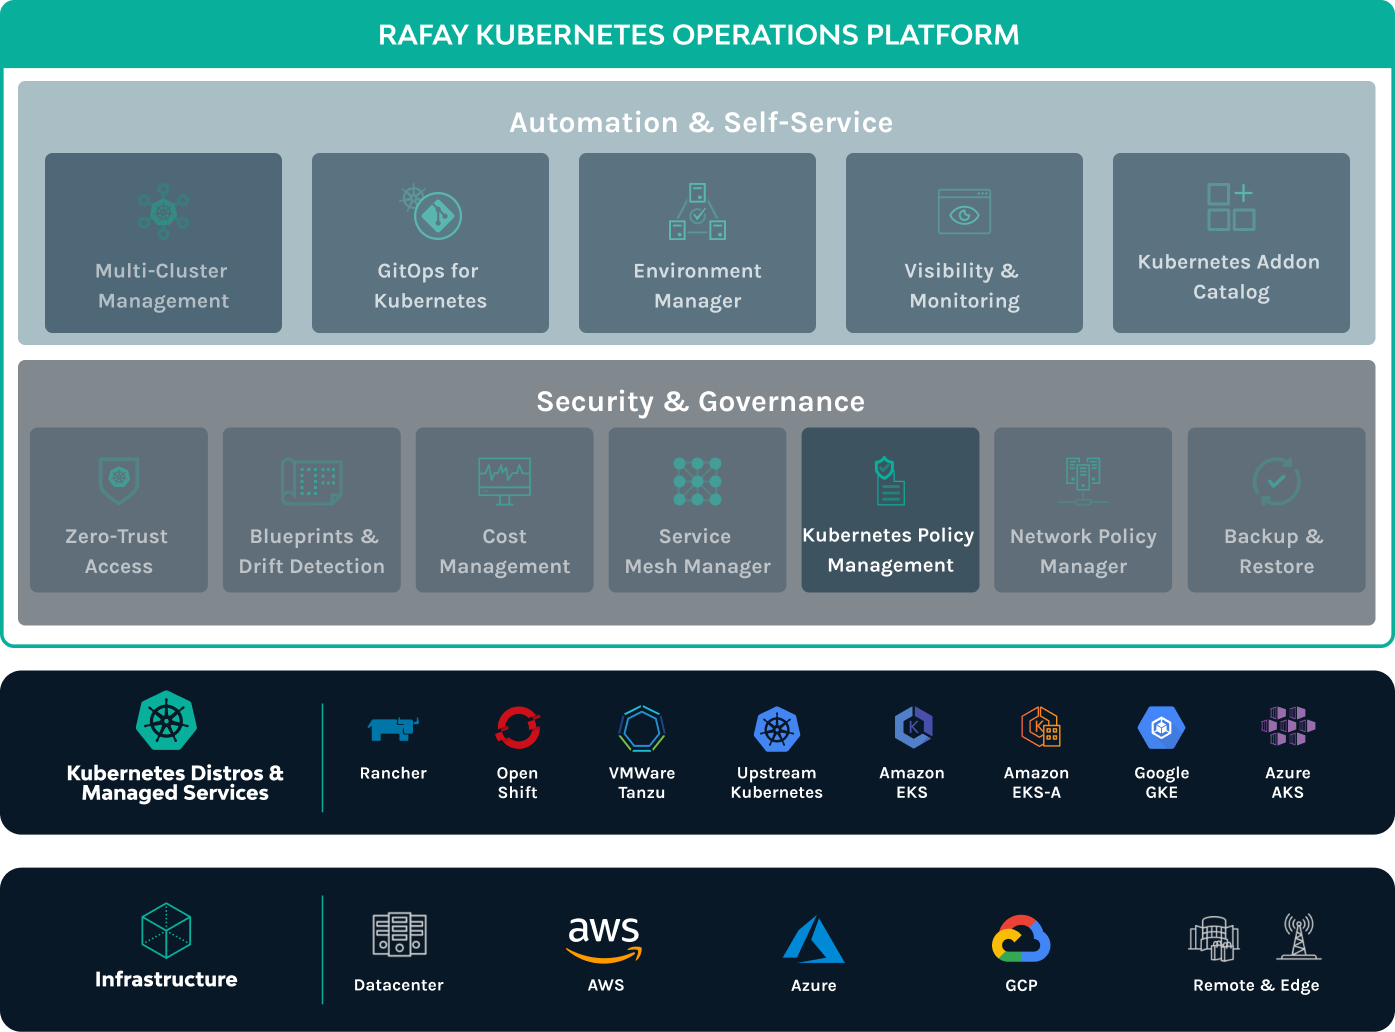1395x1032 pixels.
Task: Click the Backup & Restore icon
Action: tap(1277, 481)
